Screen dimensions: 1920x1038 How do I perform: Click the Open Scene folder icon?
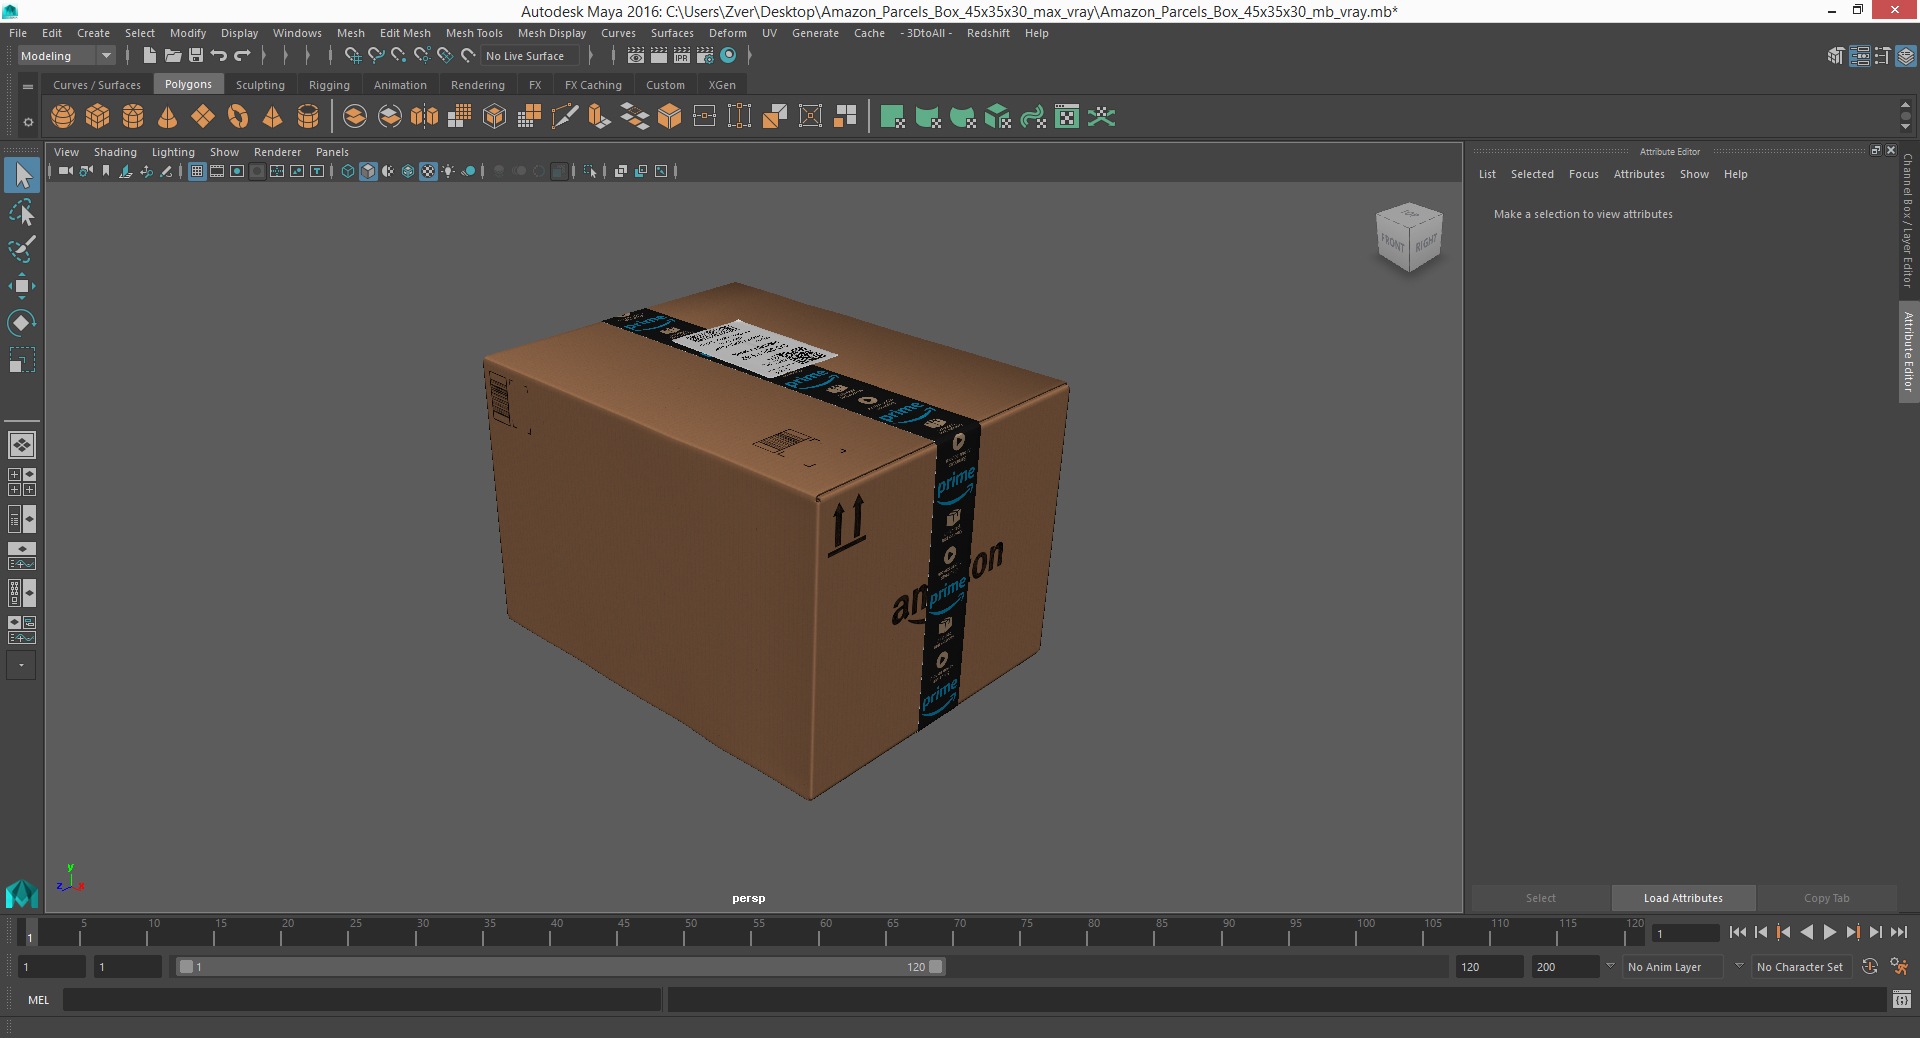point(173,56)
